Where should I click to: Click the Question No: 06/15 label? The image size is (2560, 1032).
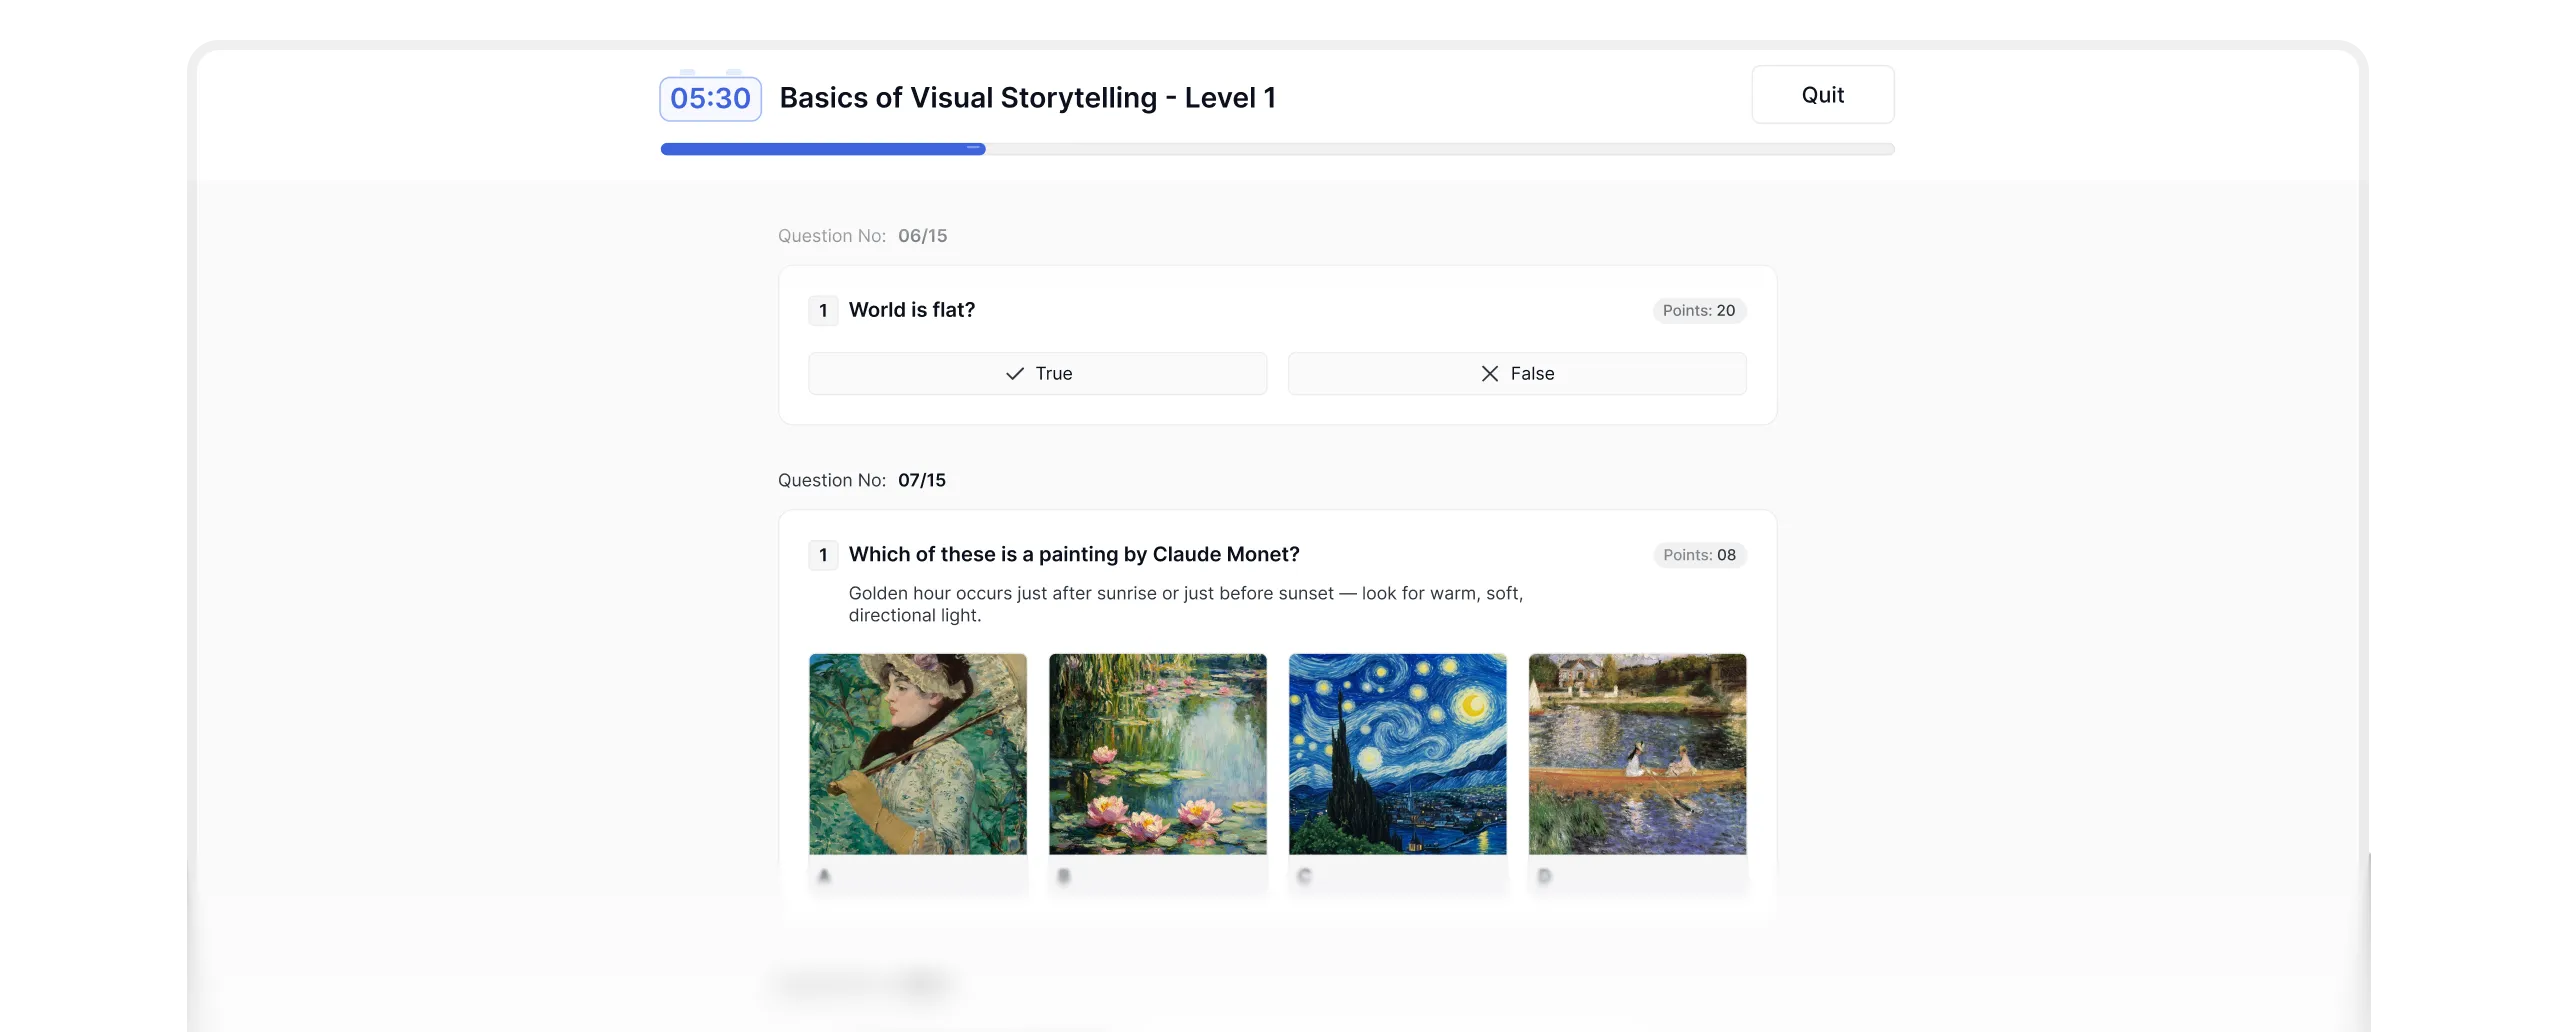tap(862, 236)
